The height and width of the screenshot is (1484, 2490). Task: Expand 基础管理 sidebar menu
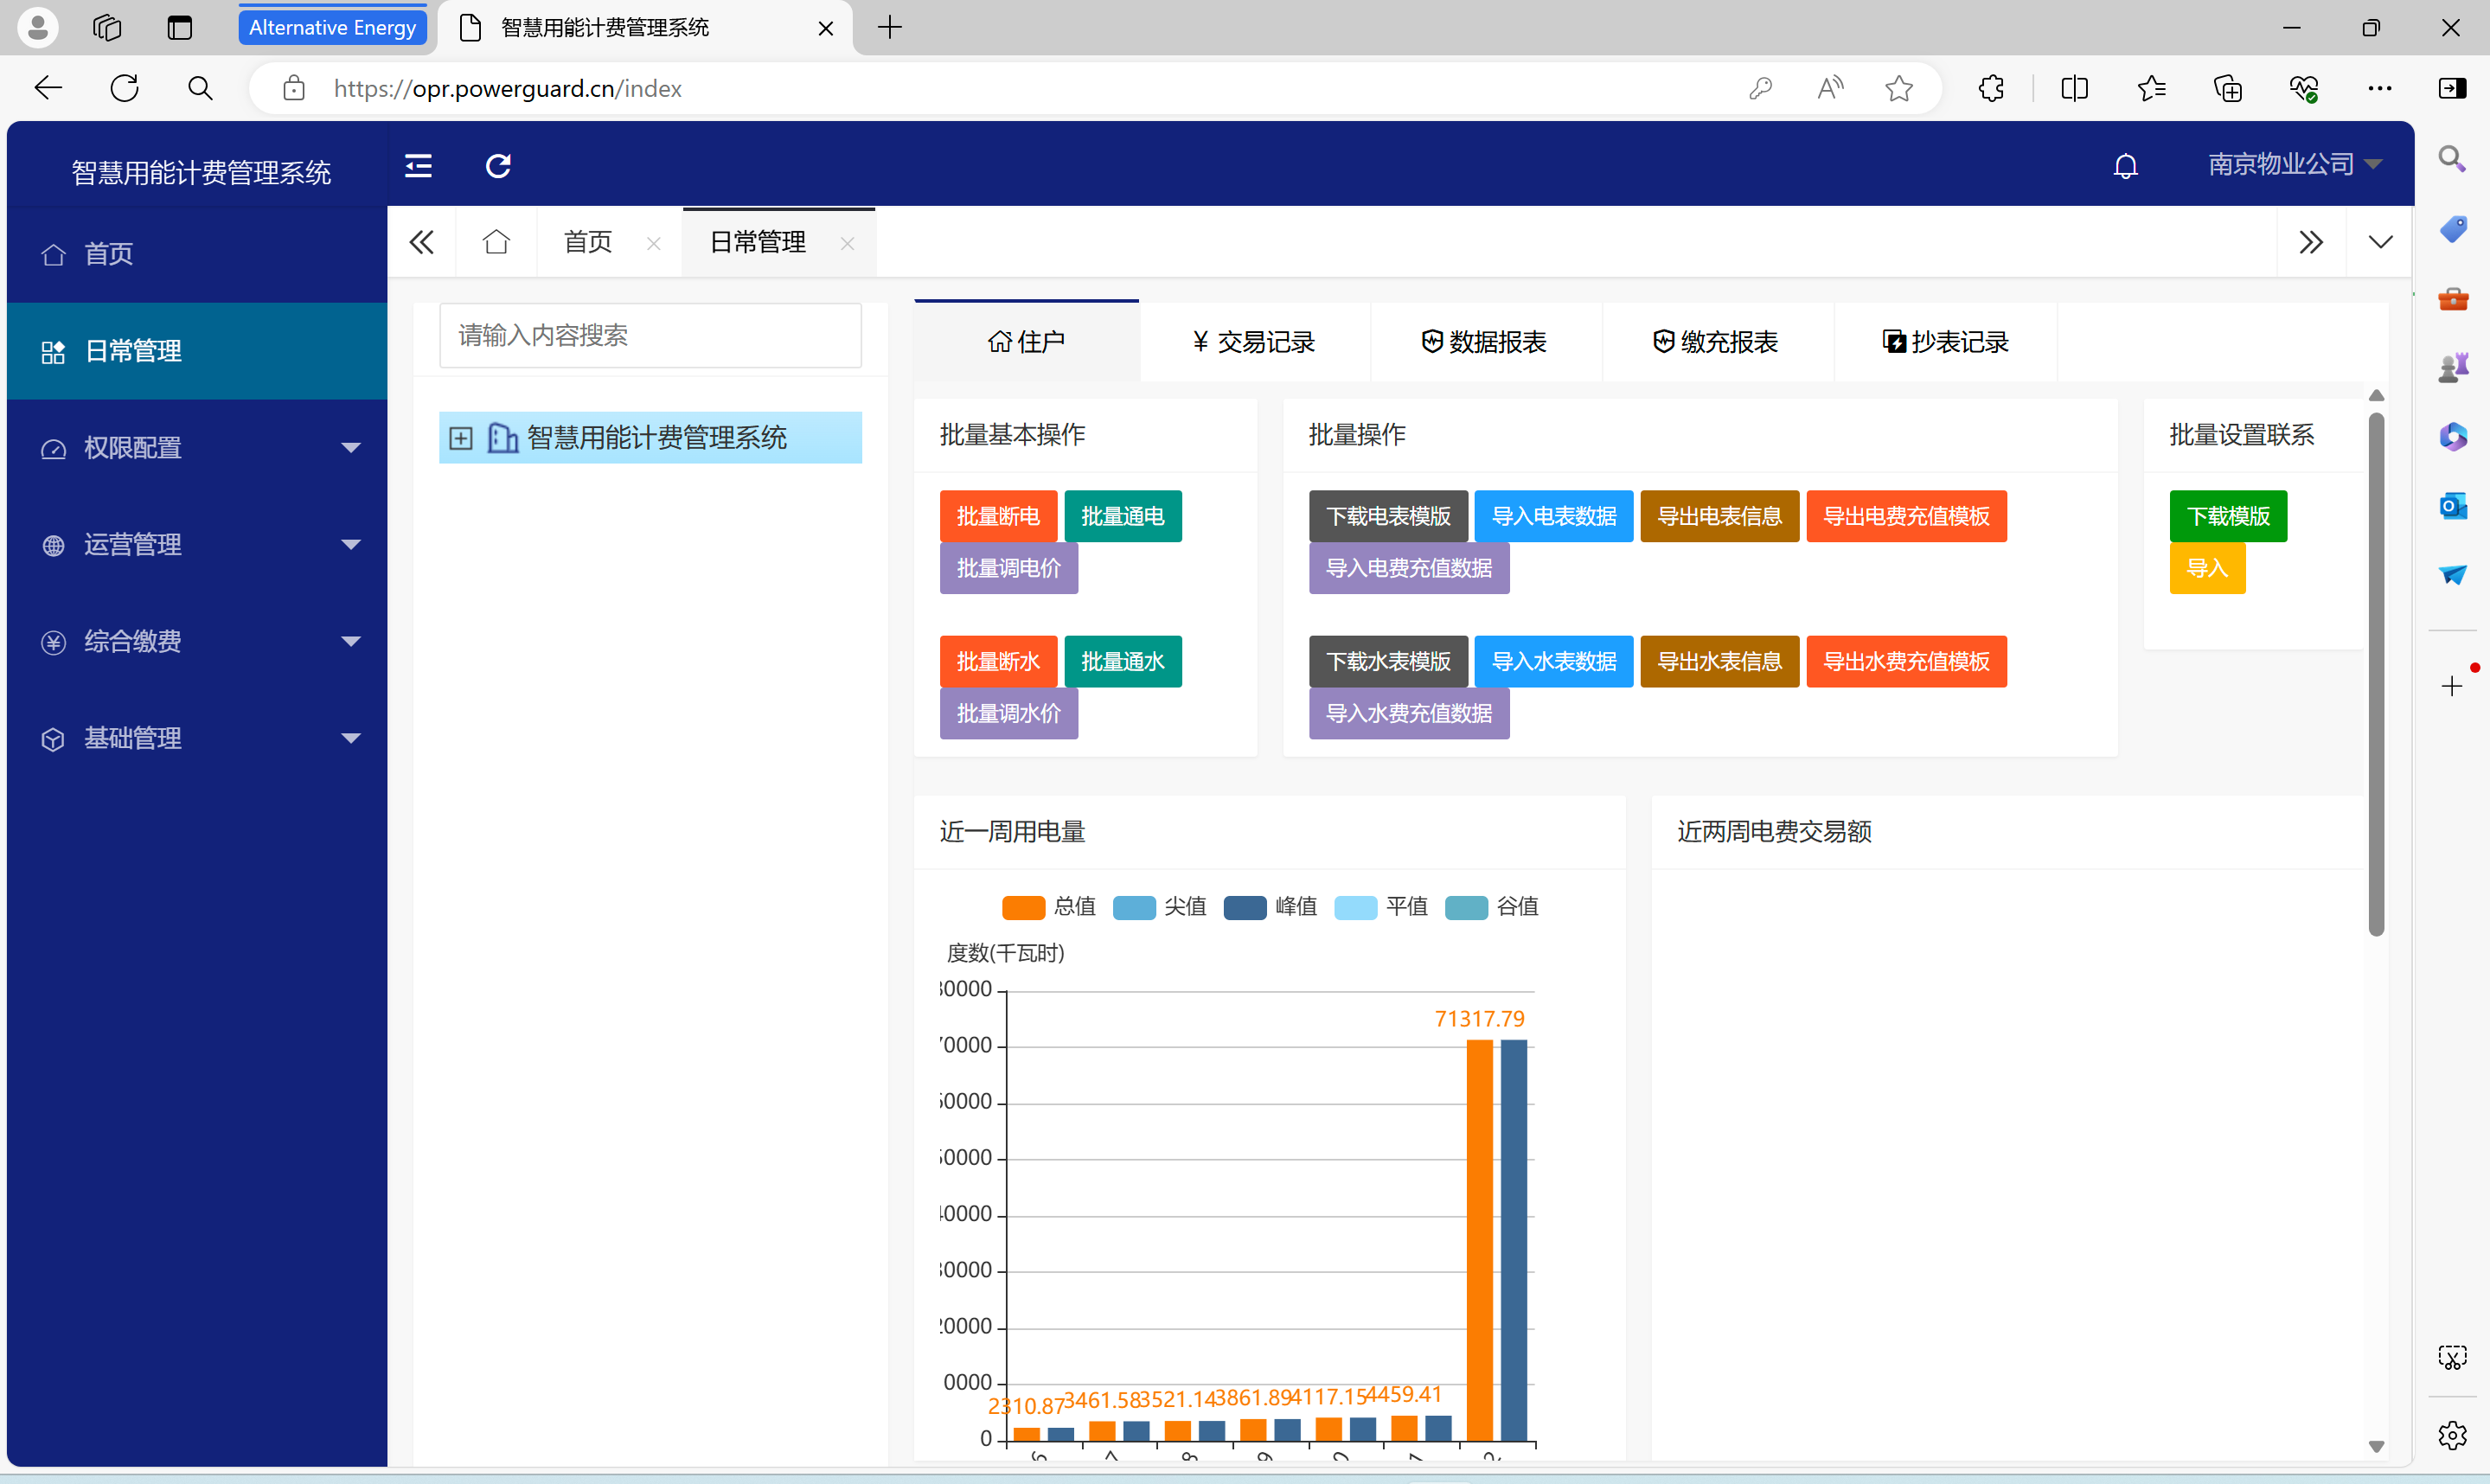click(x=197, y=739)
